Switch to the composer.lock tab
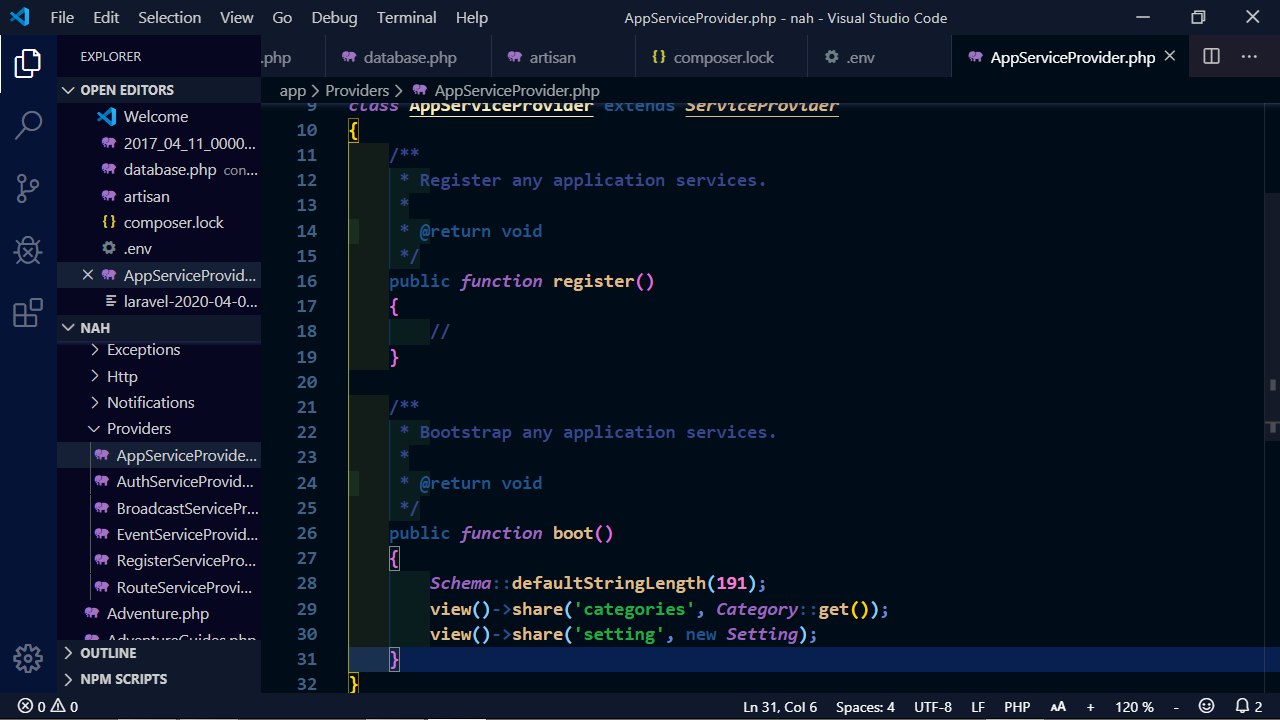This screenshot has width=1280, height=720. click(x=721, y=57)
